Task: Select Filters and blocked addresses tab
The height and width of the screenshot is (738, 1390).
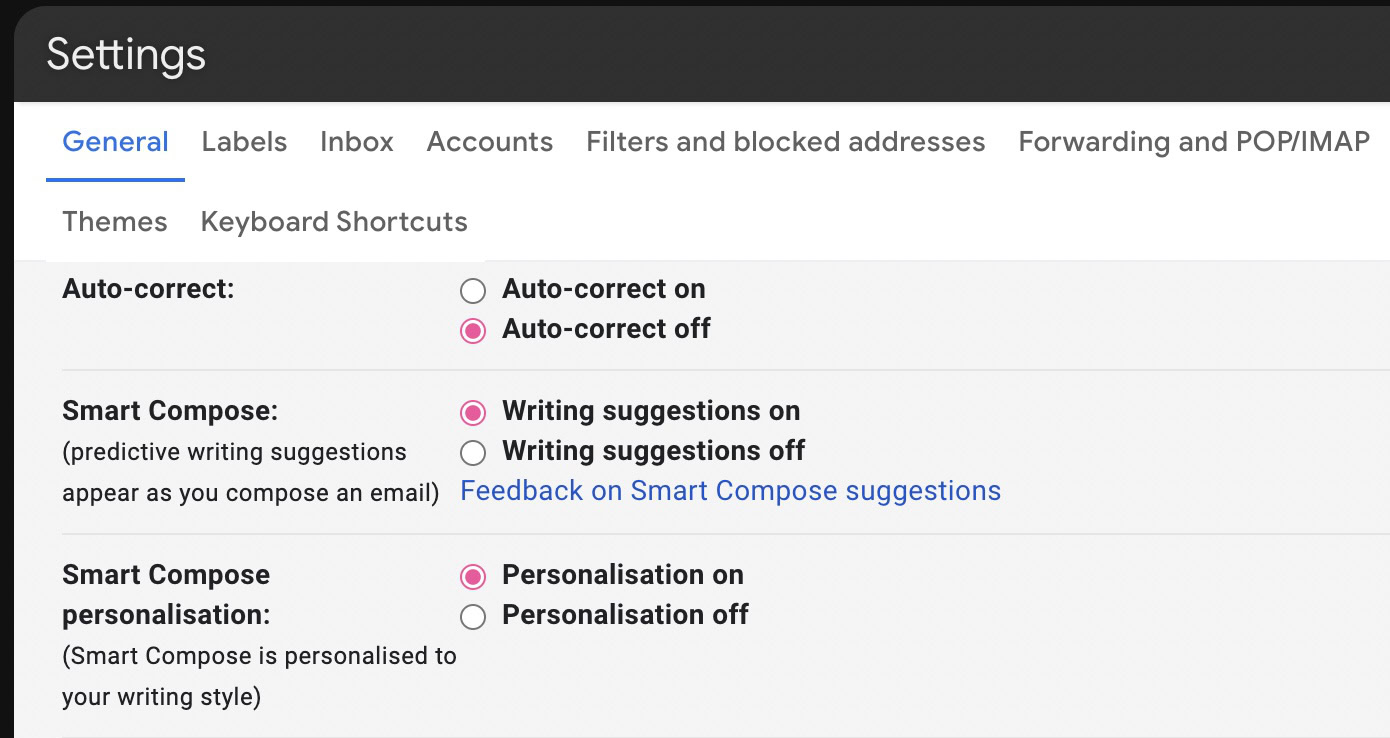Action: click(x=786, y=142)
